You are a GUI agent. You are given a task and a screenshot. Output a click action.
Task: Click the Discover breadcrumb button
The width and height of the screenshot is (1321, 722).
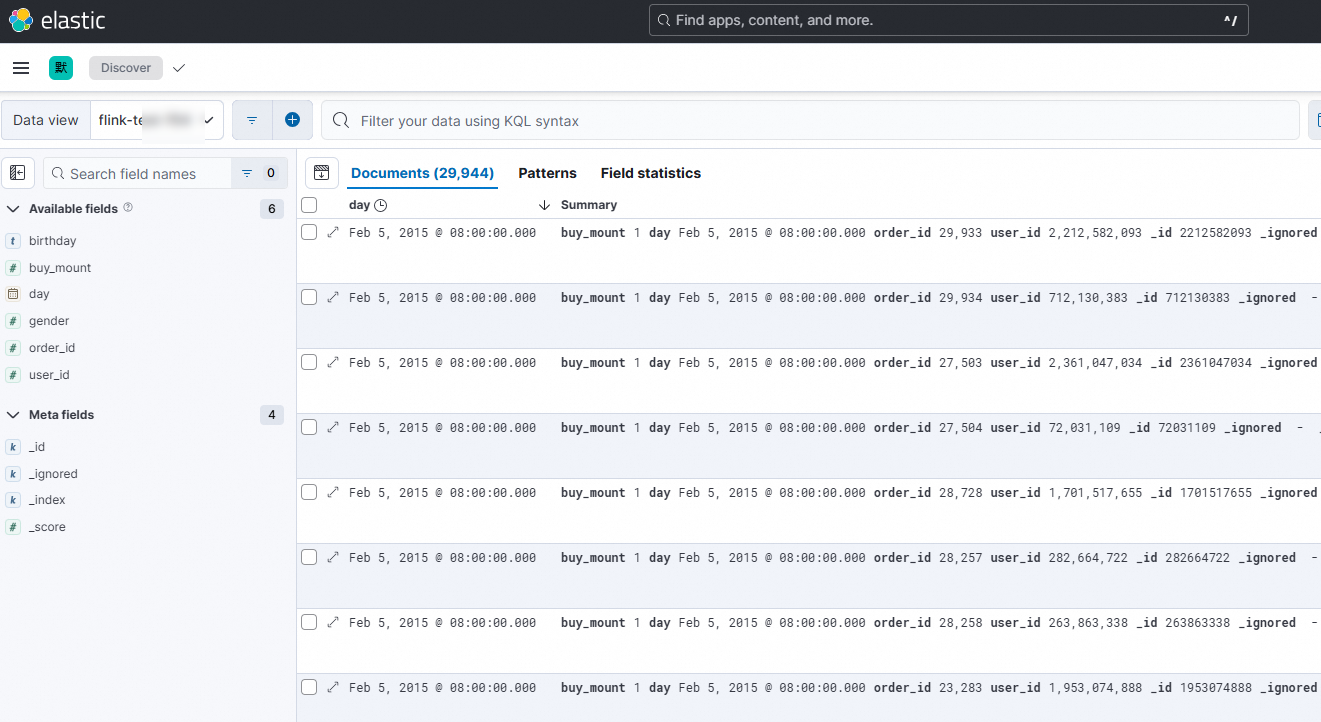(x=126, y=68)
